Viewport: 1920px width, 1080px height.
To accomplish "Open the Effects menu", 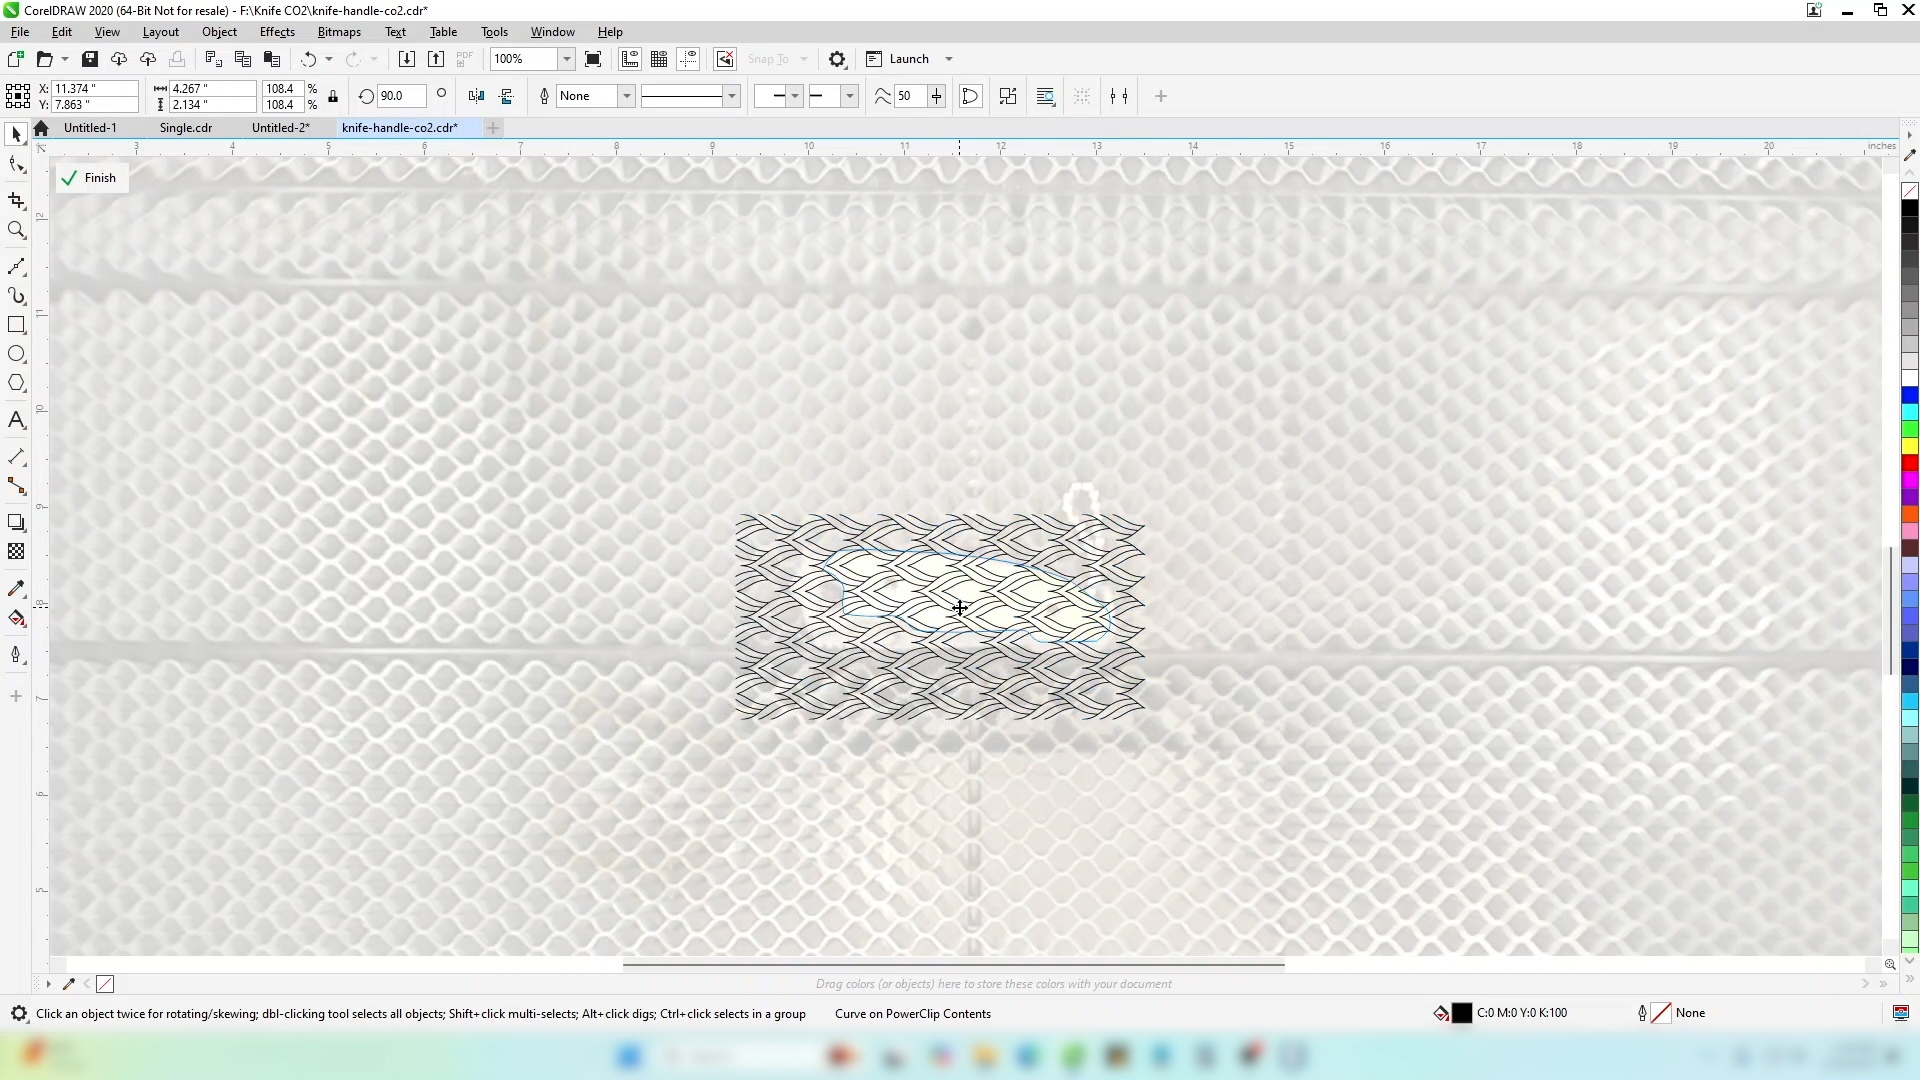I will tap(277, 32).
